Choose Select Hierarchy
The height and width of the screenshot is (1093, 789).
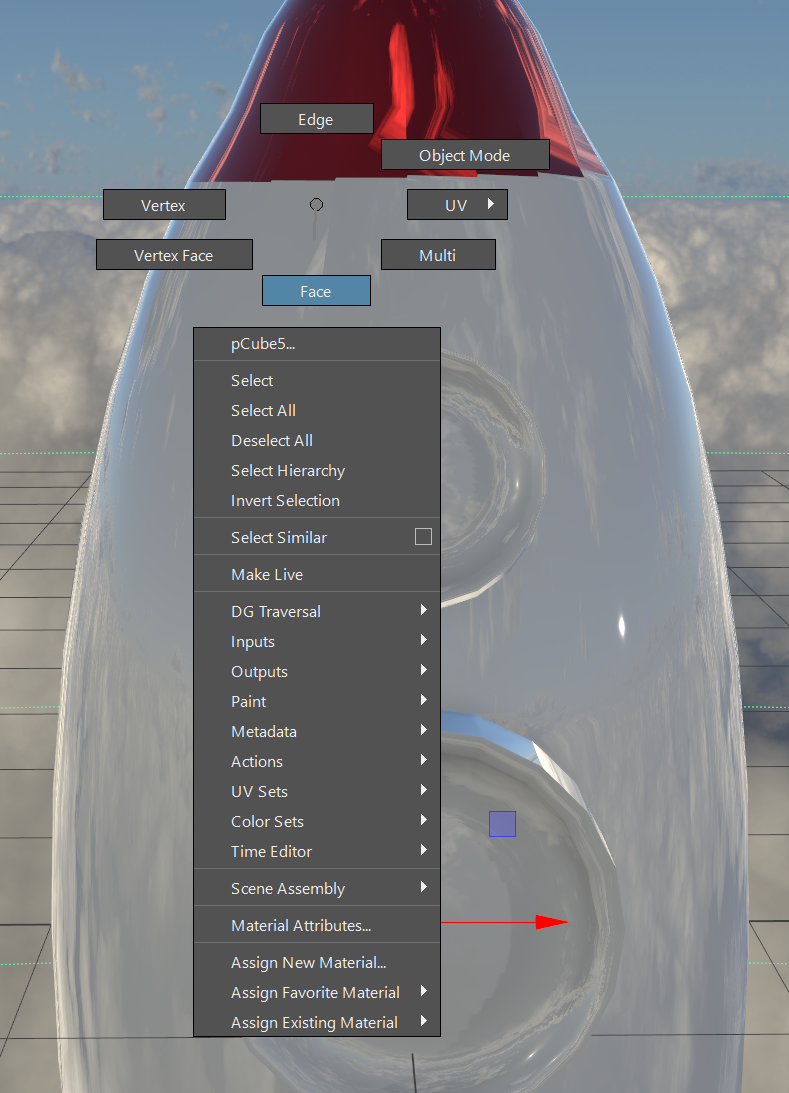[317, 471]
